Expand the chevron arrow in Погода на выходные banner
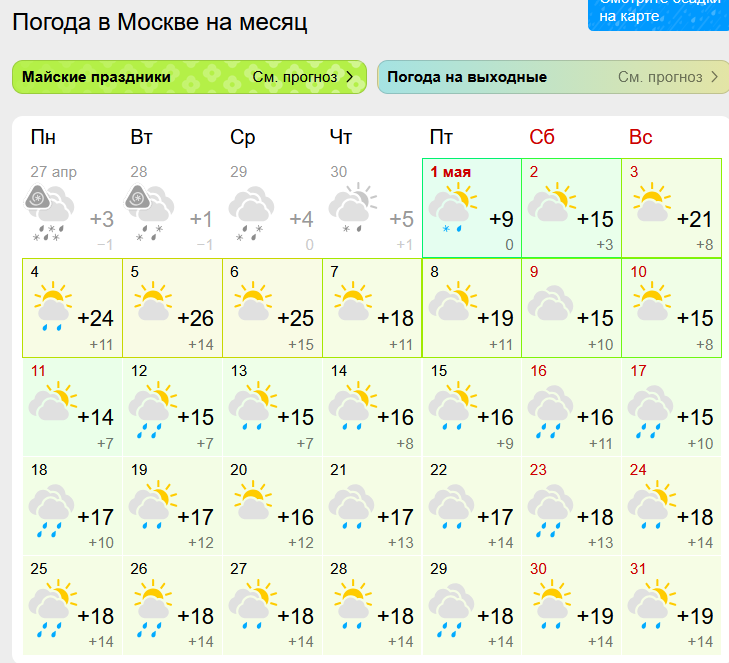This screenshot has width=729, height=663. click(x=715, y=77)
